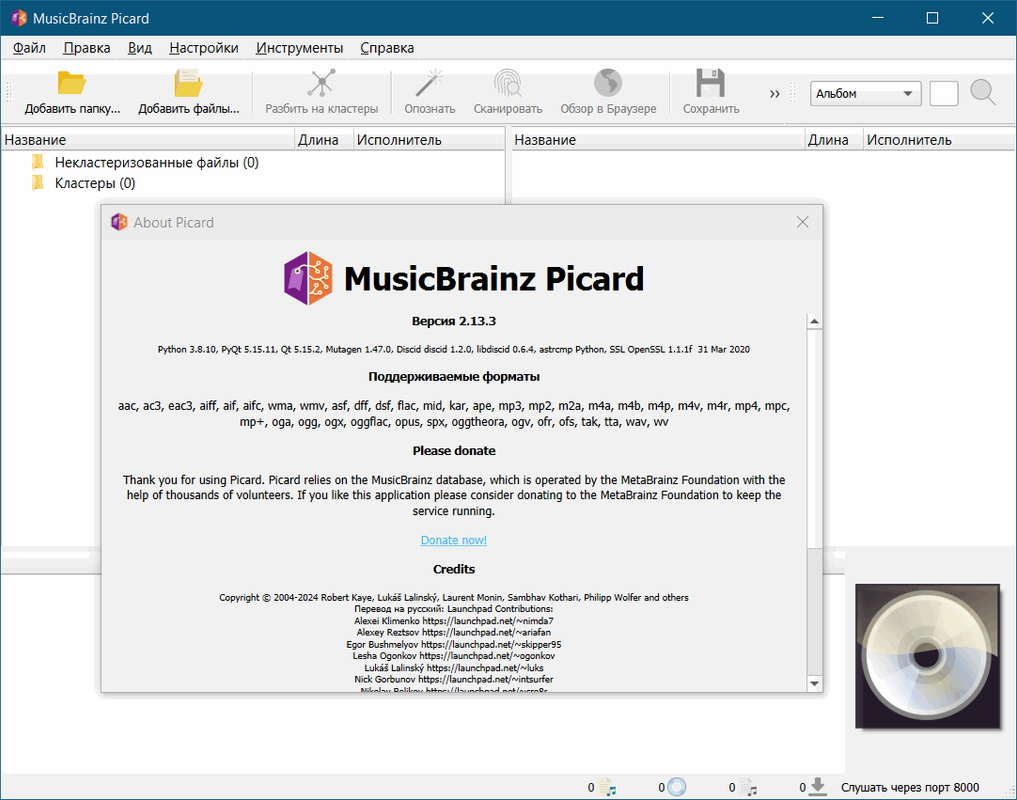Screen dimensions: 1017x800
Task: Open the Альбом search type dropdown
Action: [x=865, y=93]
